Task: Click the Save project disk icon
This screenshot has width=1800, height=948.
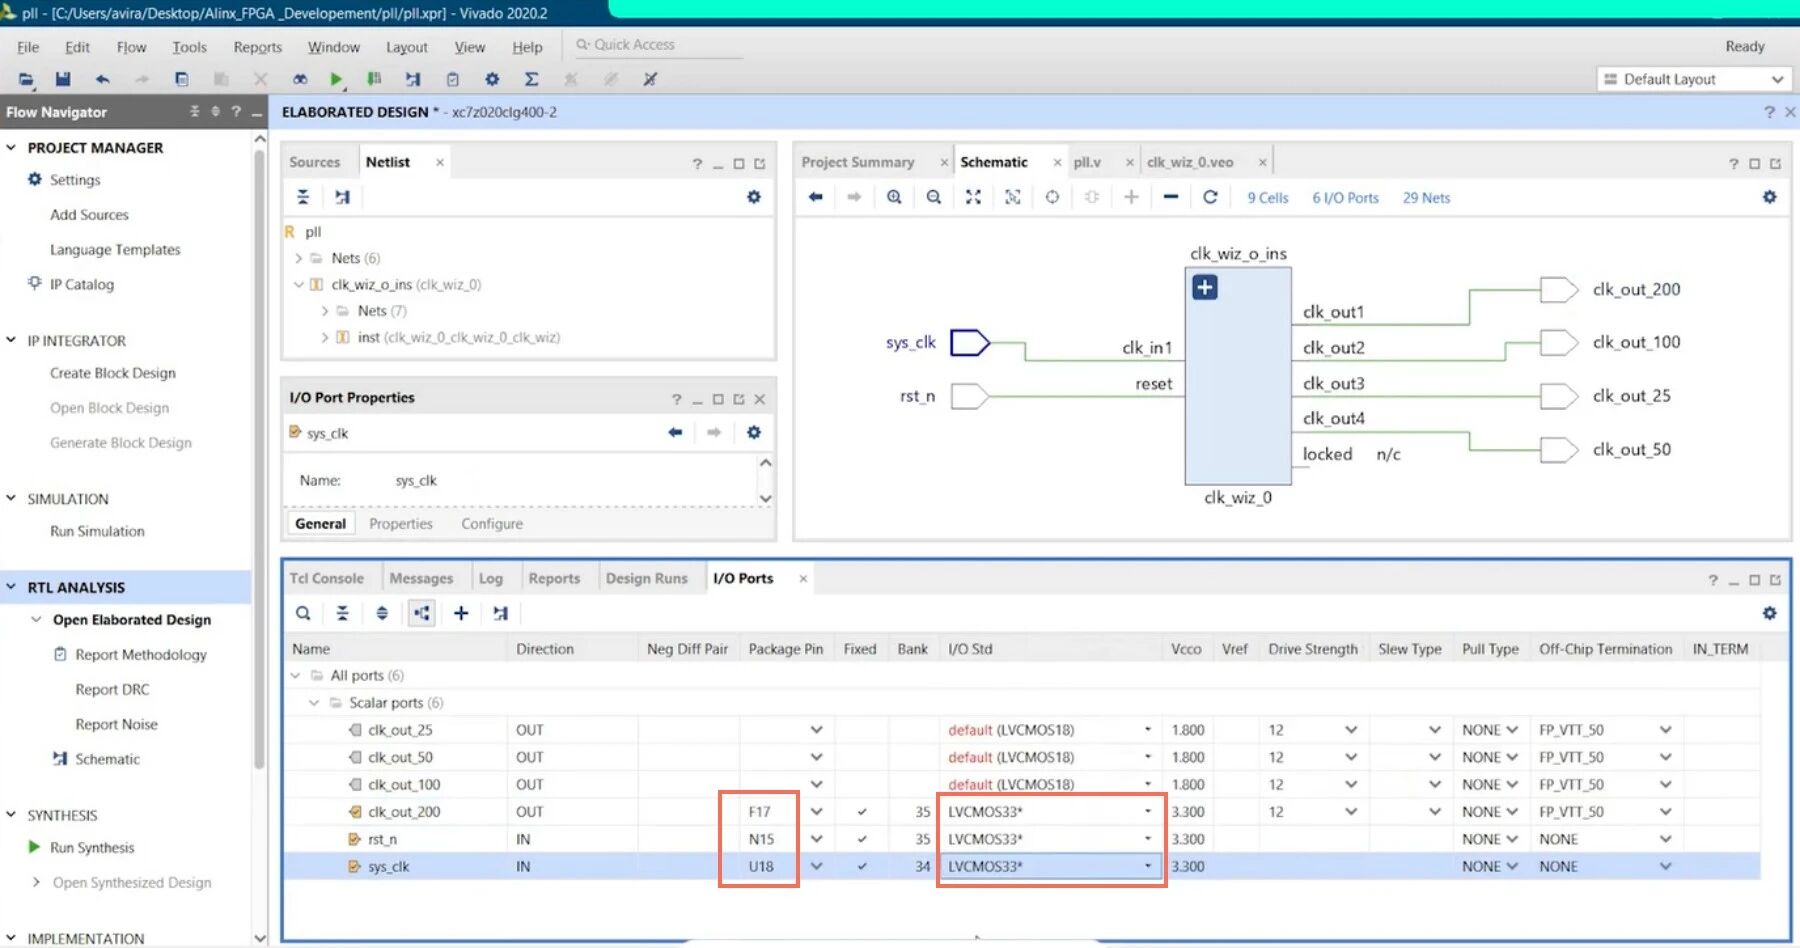Action: [x=63, y=79]
